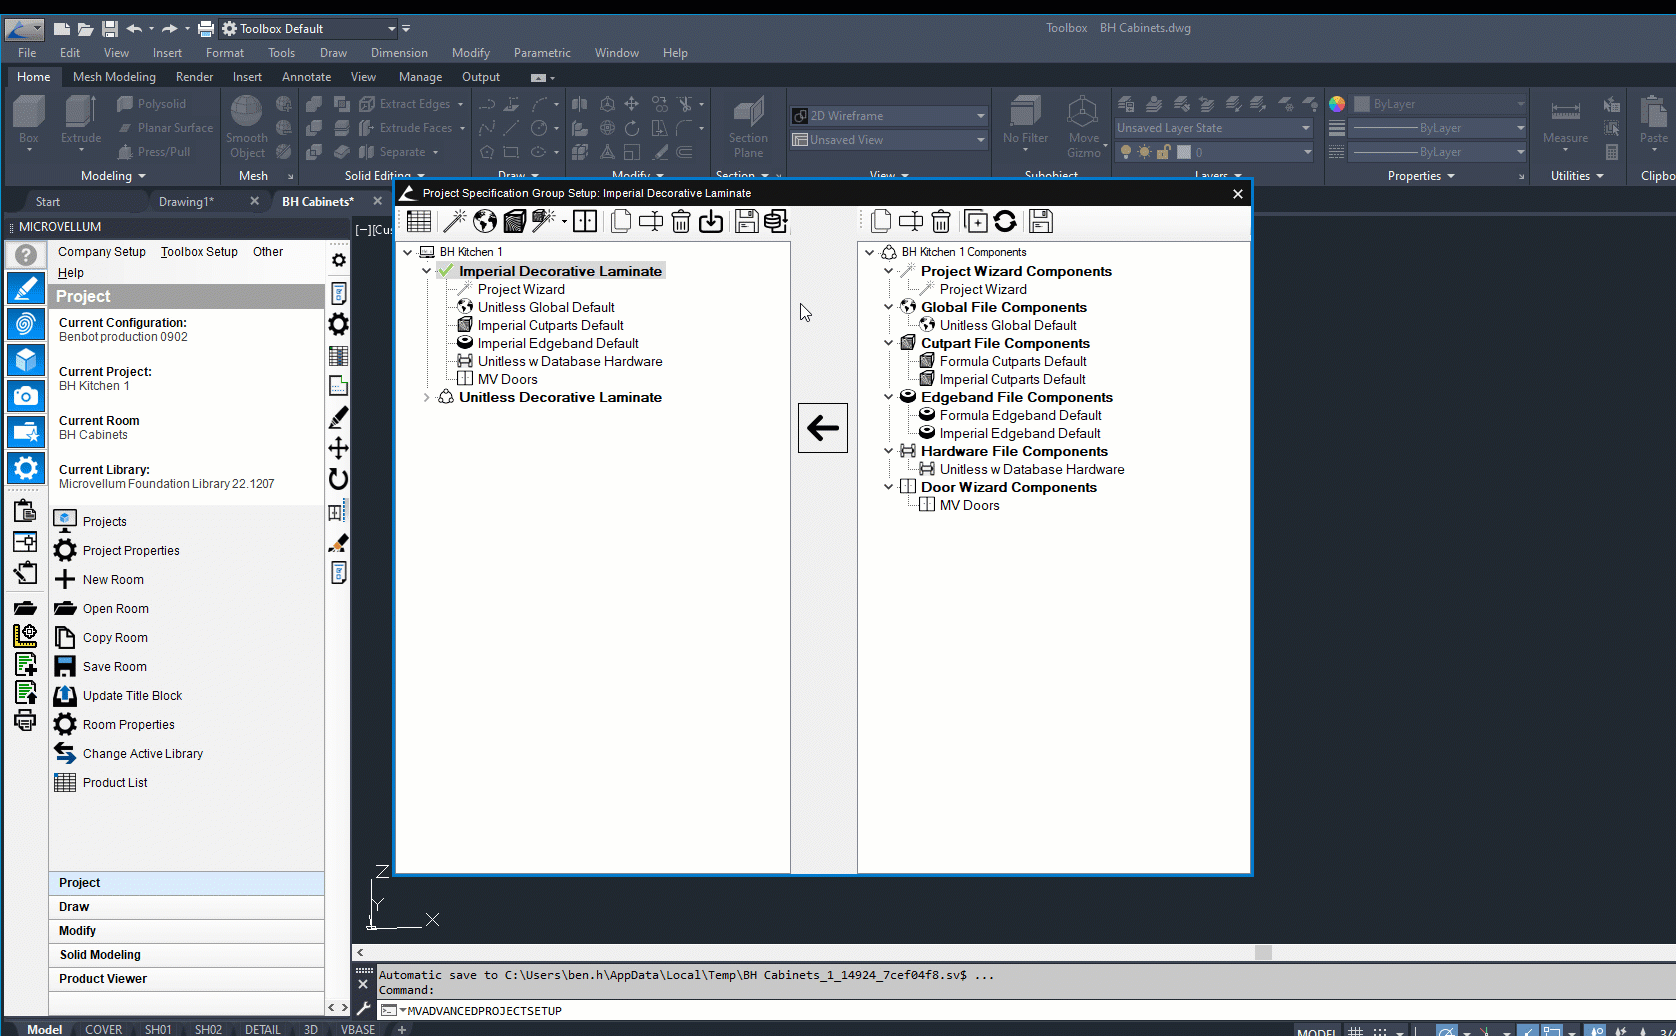The image size is (1676, 1036).
Task: Click the refresh arrows icon in components toolbar
Action: tap(1005, 221)
